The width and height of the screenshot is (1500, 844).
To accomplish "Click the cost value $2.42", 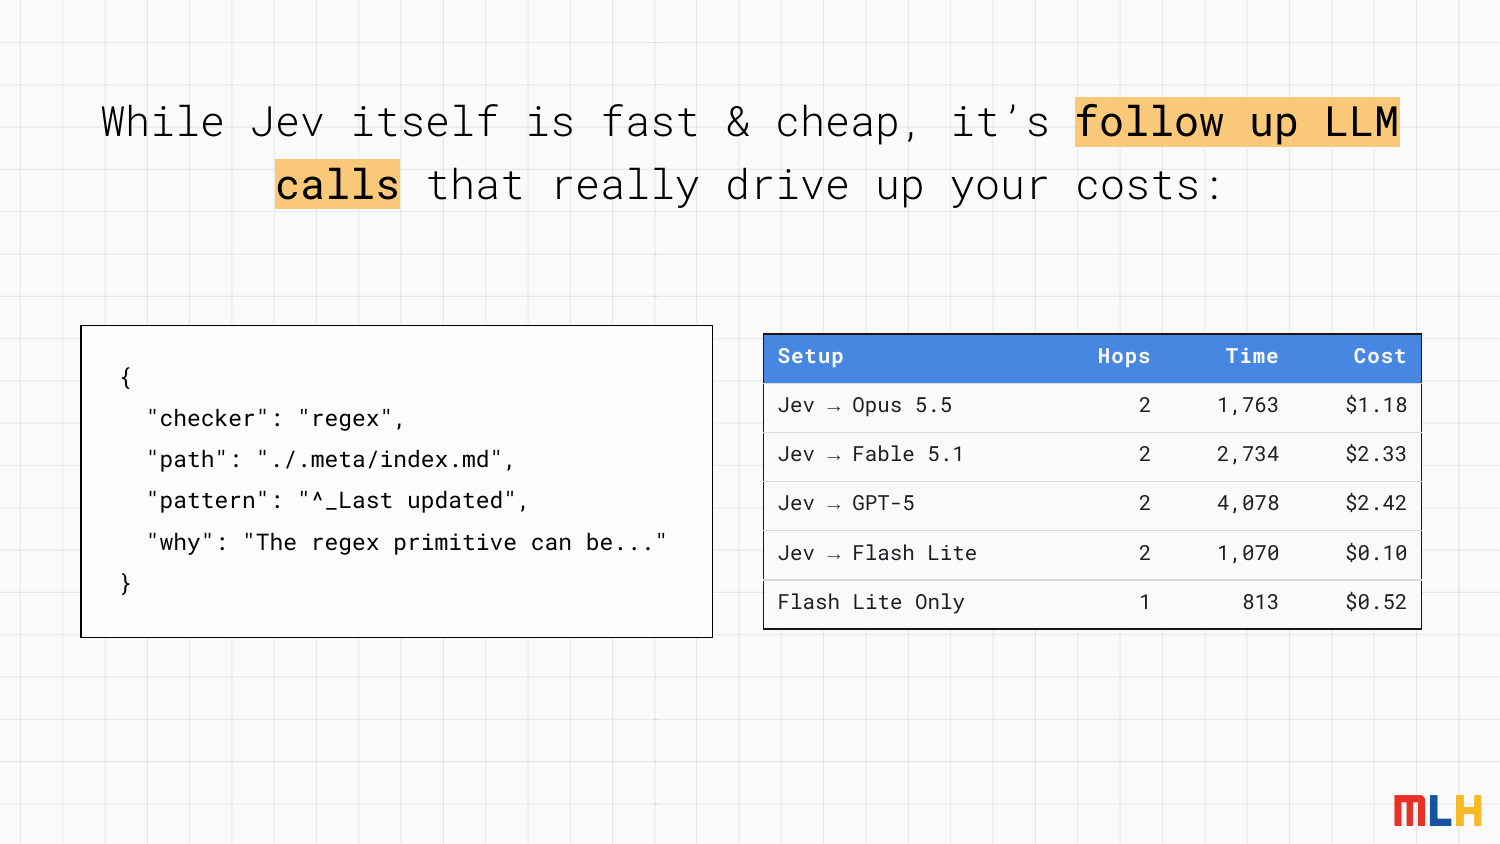I will [x=1376, y=504].
